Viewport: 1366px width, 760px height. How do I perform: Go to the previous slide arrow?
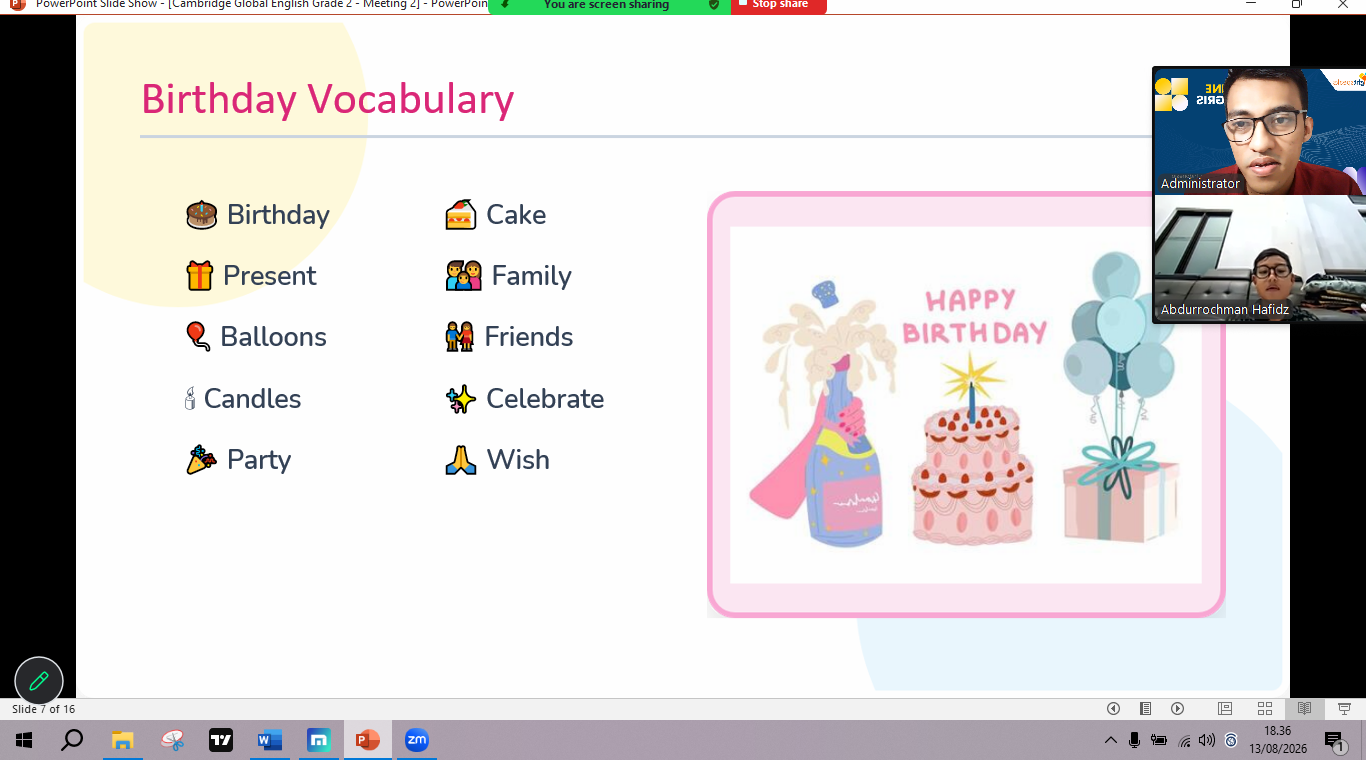(x=1113, y=709)
